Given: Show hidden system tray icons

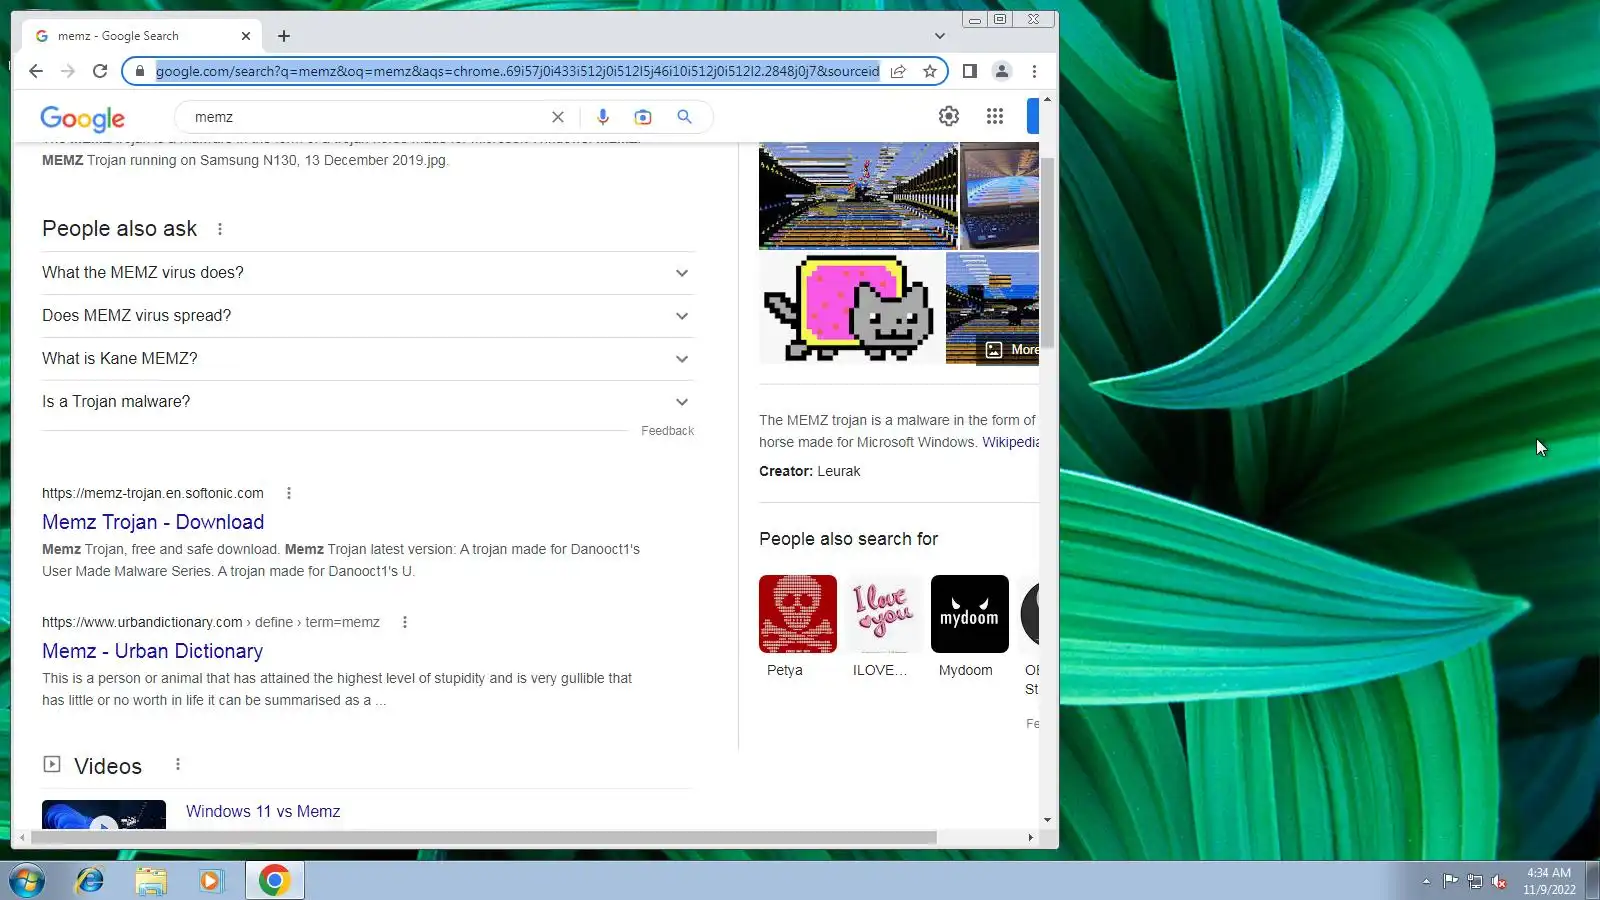Looking at the screenshot, I should click(1426, 881).
